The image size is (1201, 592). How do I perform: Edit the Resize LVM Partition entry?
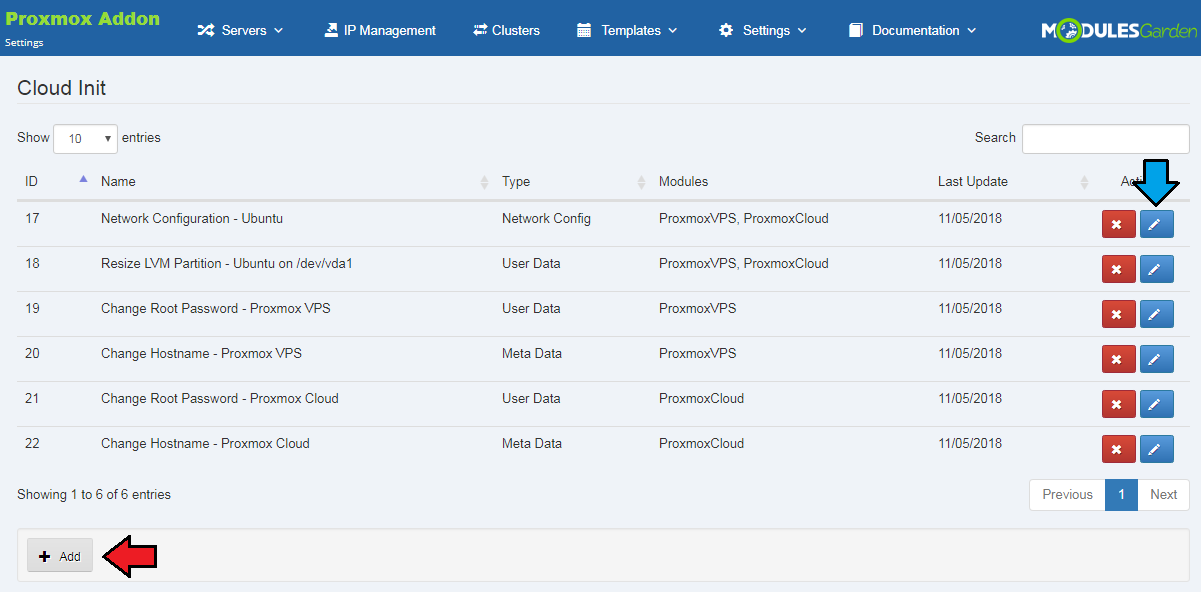click(x=1156, y=269)
